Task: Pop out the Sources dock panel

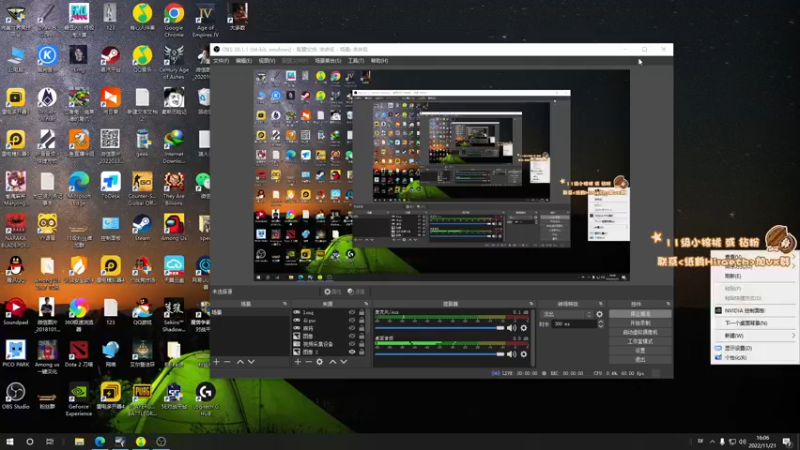Action: 366,304
